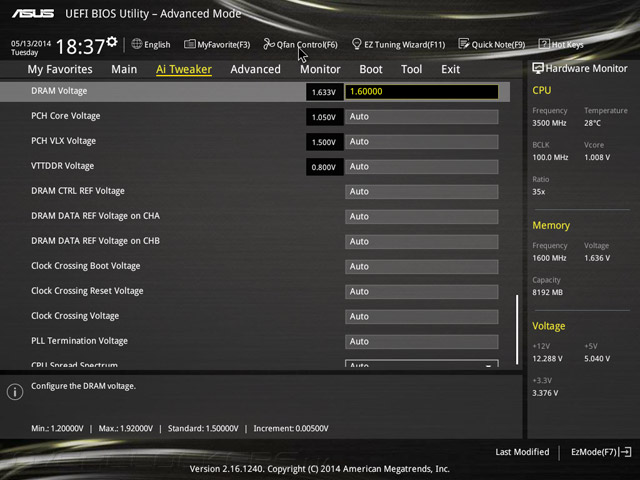Select the Ai Tweaker tab

pos(184,69)
